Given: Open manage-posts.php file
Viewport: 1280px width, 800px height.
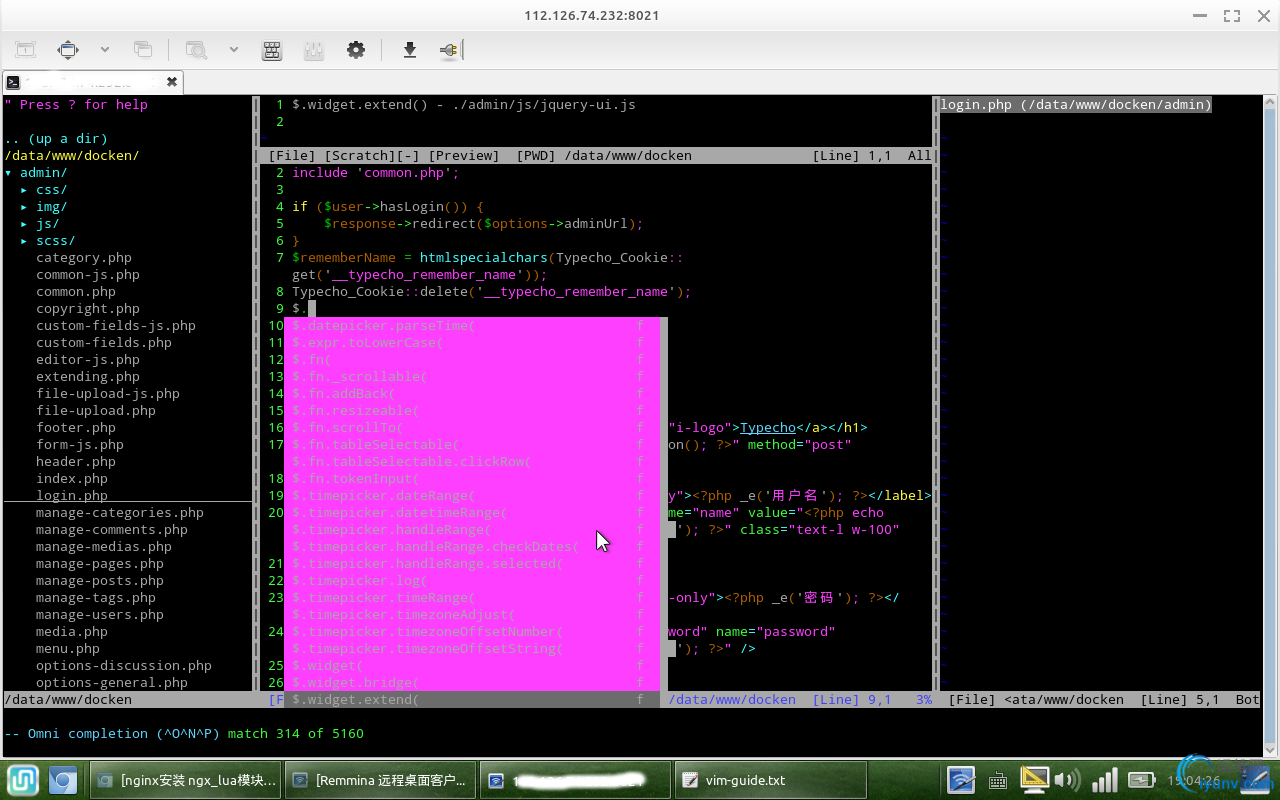Looking at the screenshot, I should coord(100,581).
